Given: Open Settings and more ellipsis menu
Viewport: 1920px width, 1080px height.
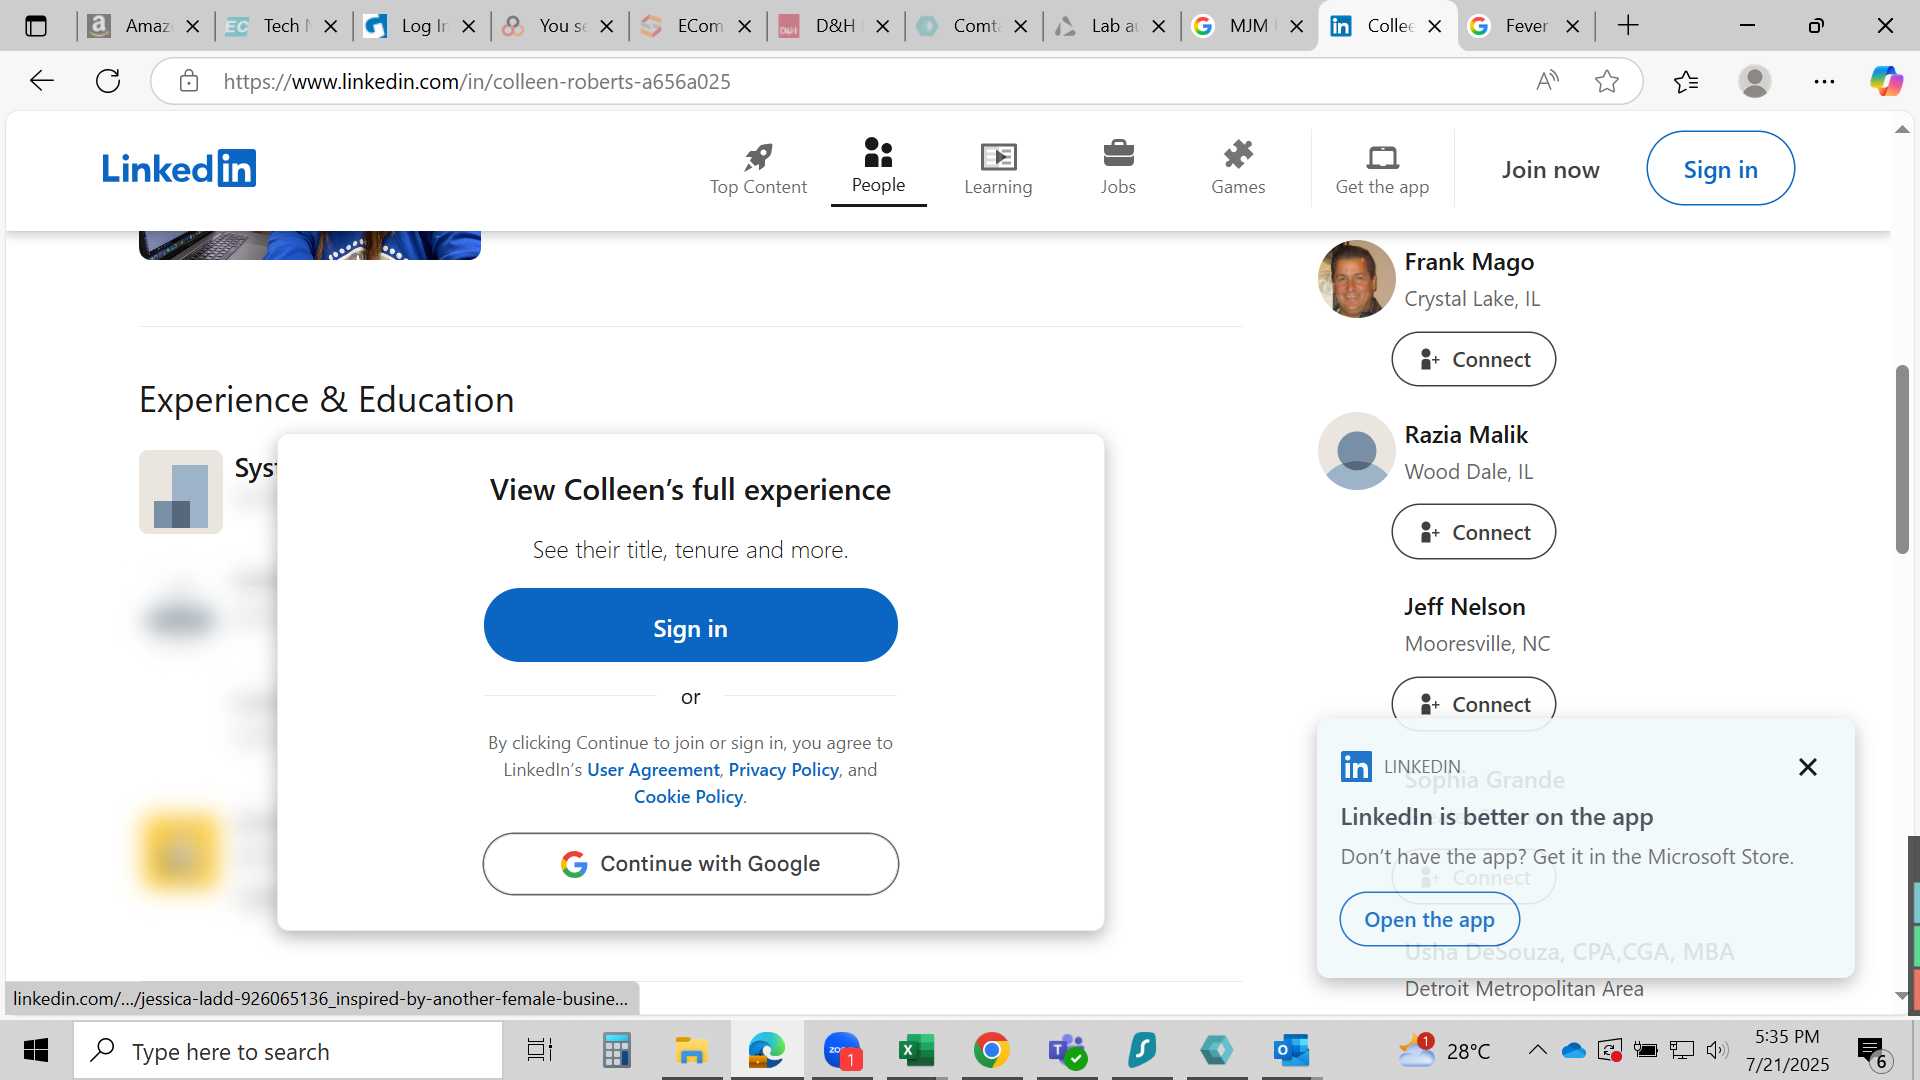Looking at the screenshot, I should click(1824, 81).
